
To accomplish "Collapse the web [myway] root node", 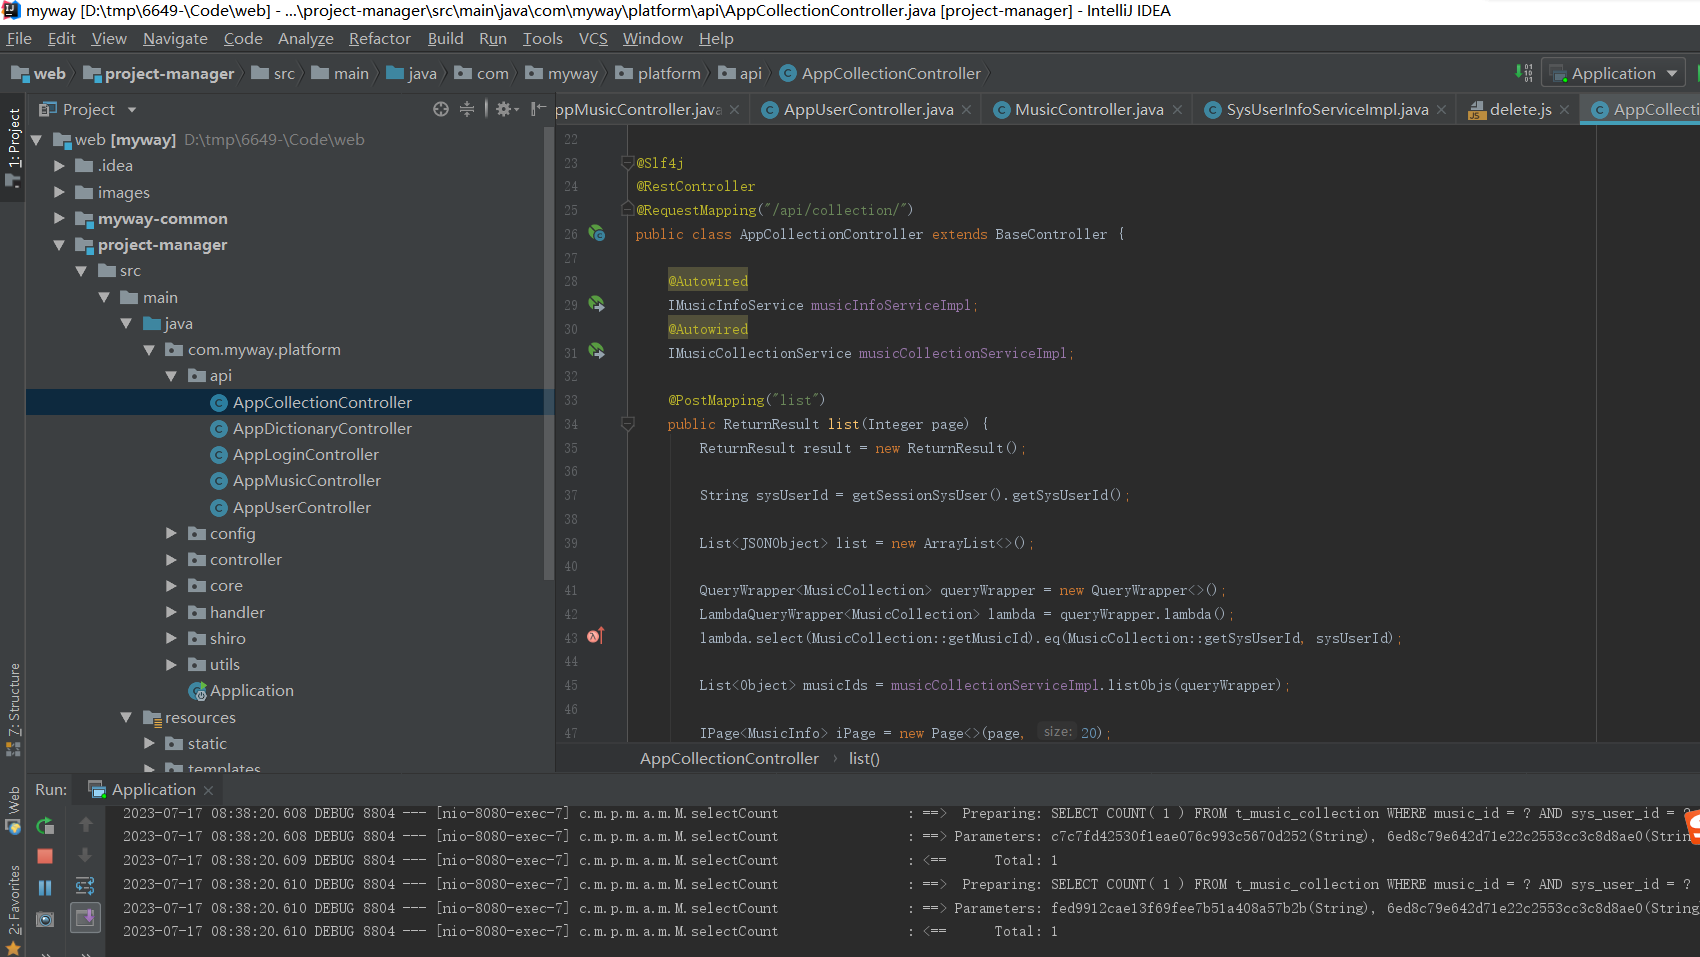I will coord(36,140).
